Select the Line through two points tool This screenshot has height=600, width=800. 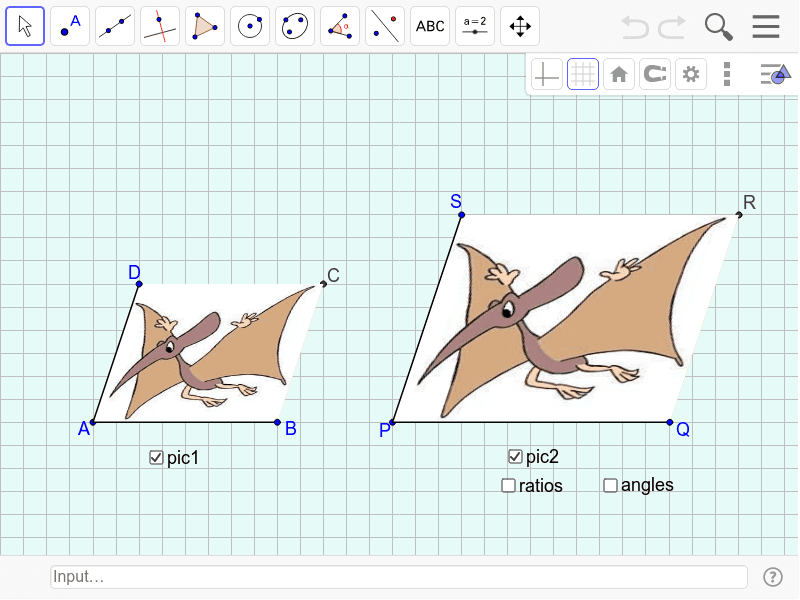coord(115,26)
